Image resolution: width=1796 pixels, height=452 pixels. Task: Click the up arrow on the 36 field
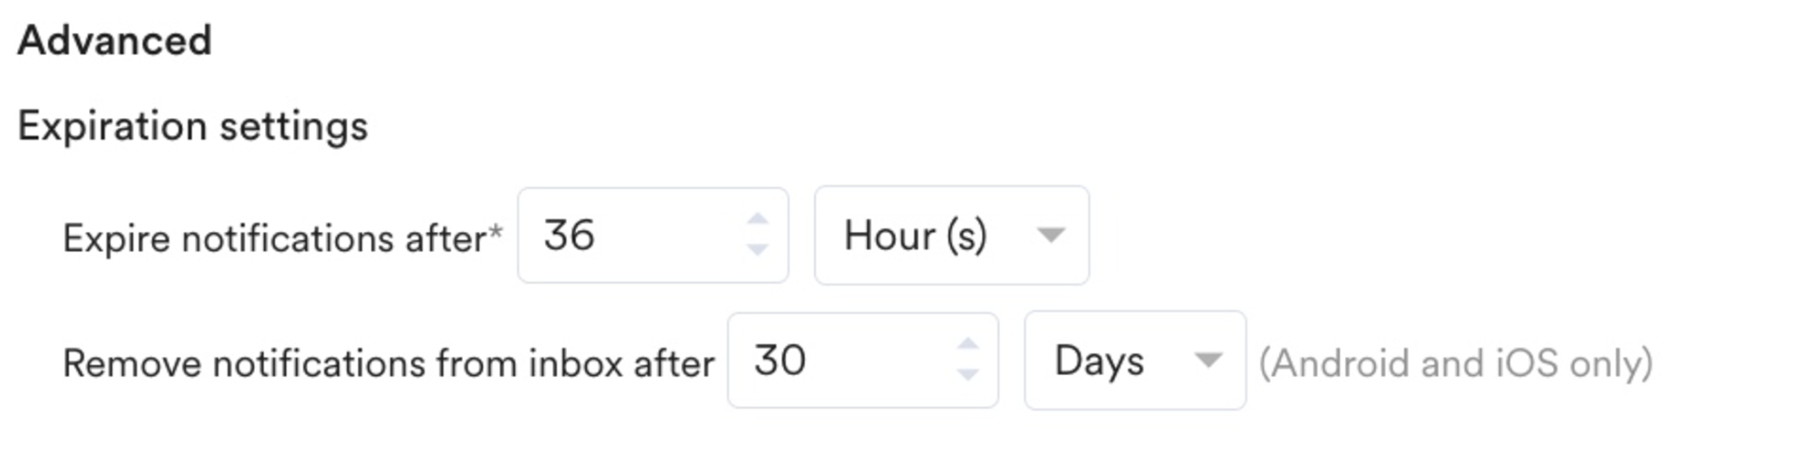coord(757,219)
